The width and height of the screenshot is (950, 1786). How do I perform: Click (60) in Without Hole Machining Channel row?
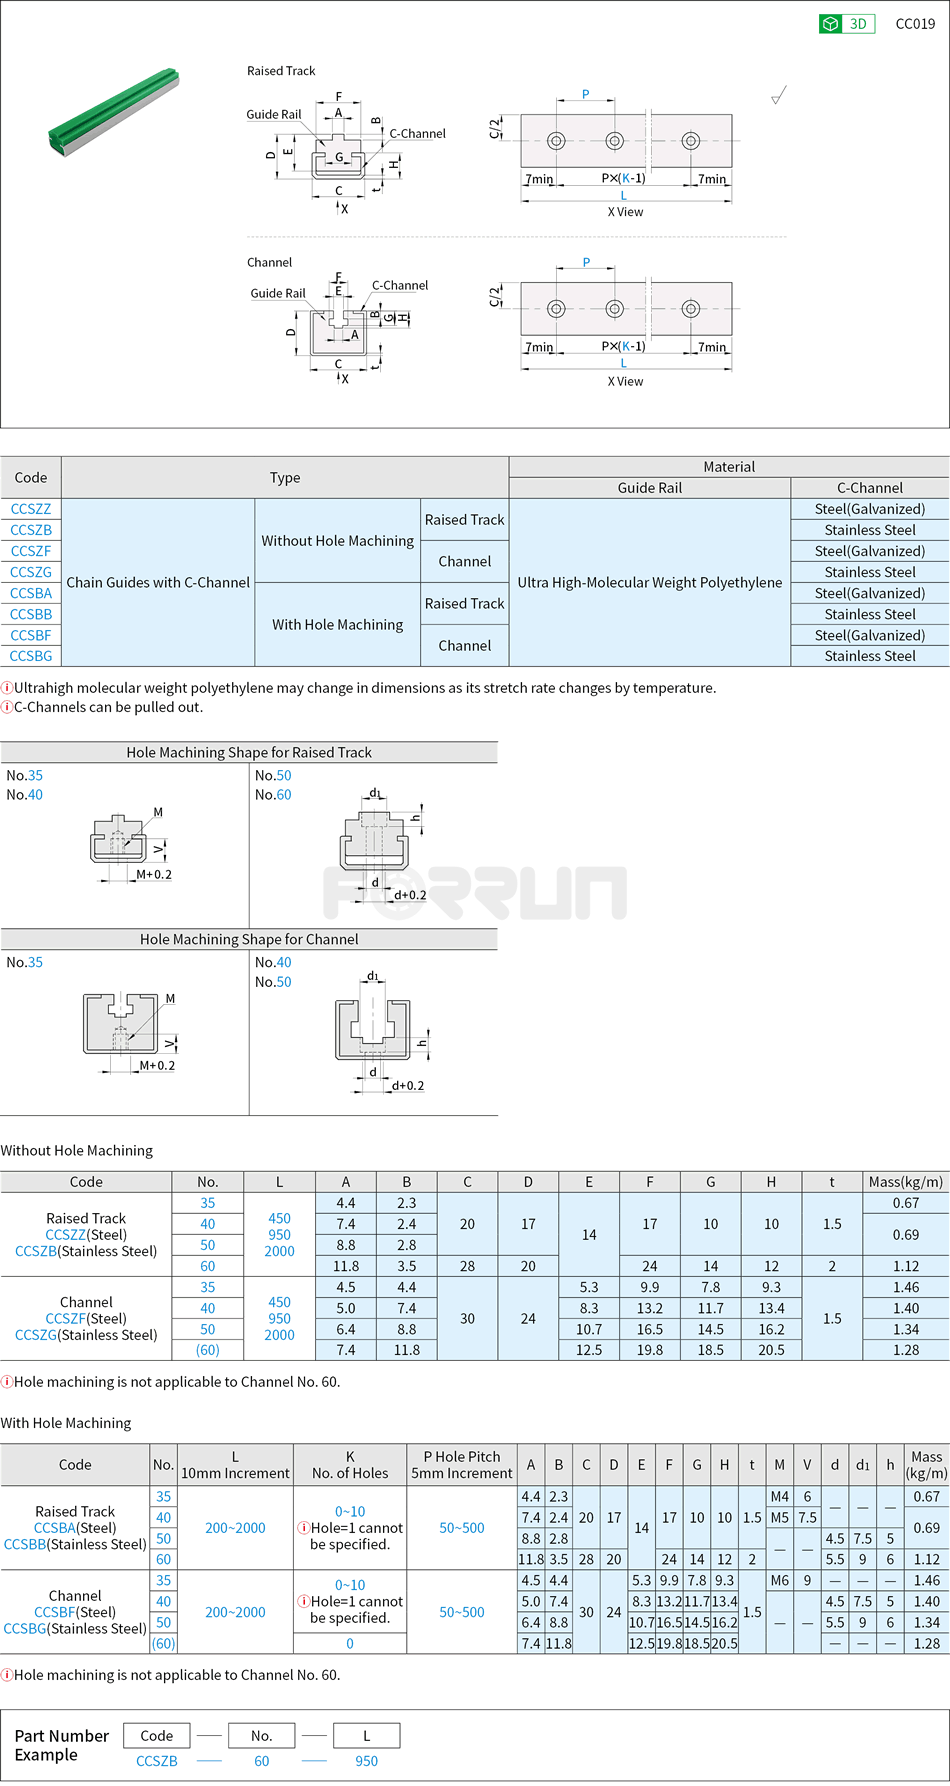pos(208,1350)
